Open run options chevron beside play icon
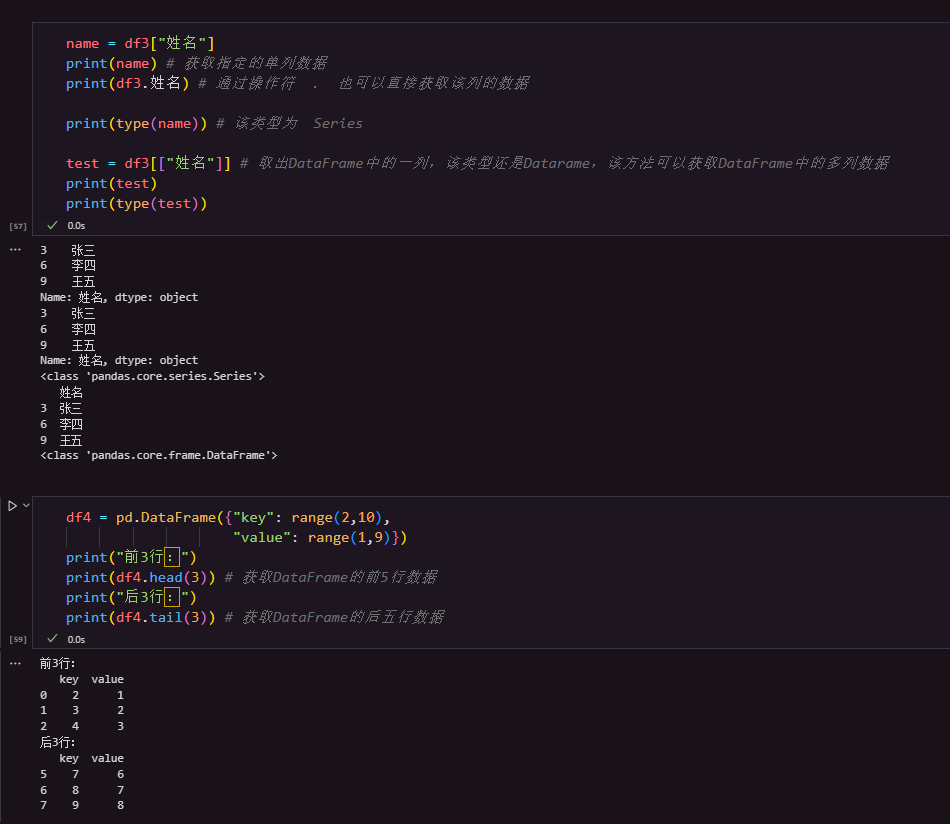 pyautogui.click(x=26, y=505)
